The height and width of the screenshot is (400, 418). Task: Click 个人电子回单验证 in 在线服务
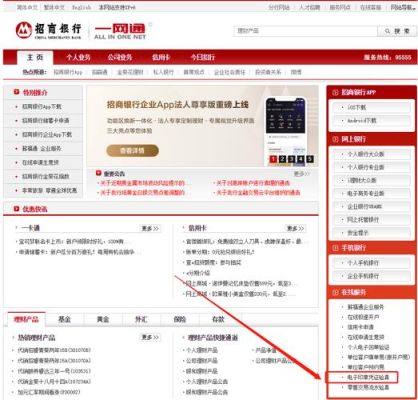point(368,347)
